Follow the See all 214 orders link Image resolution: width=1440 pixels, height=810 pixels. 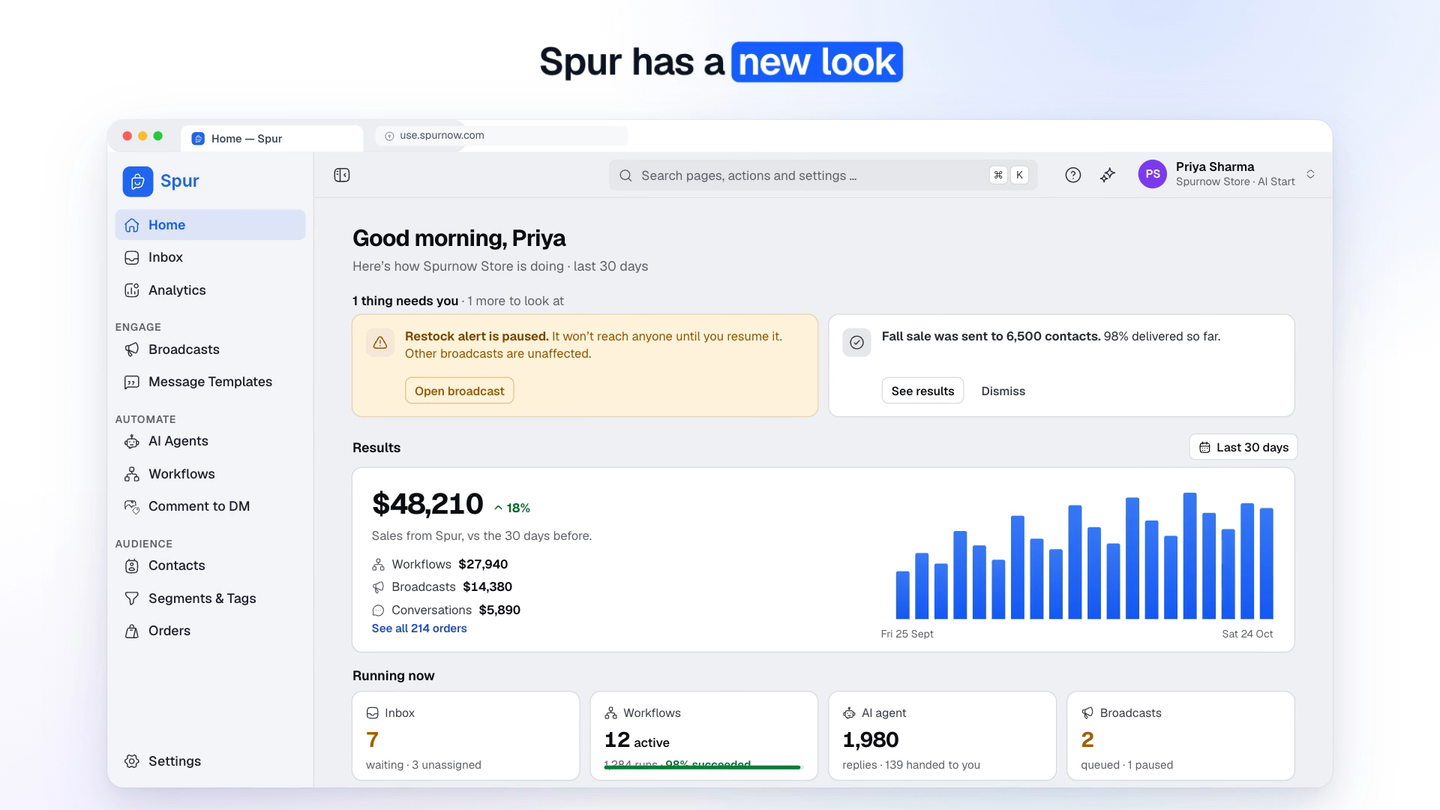coord(419,629)
